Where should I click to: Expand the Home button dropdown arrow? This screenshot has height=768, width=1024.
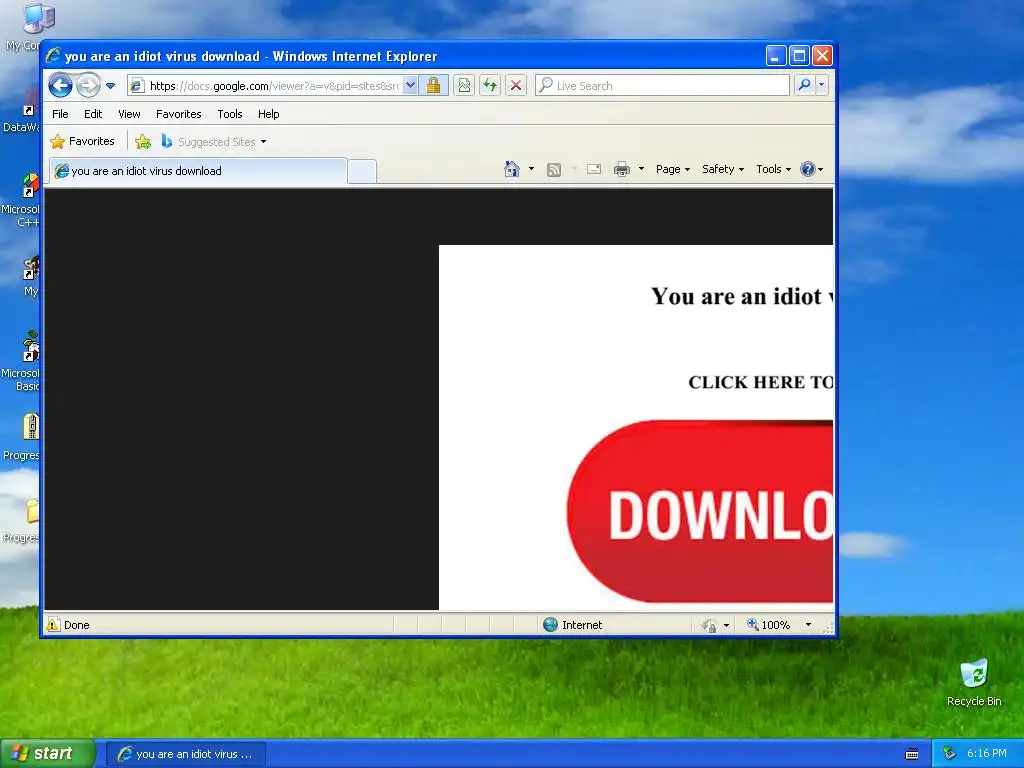(531, 169)
